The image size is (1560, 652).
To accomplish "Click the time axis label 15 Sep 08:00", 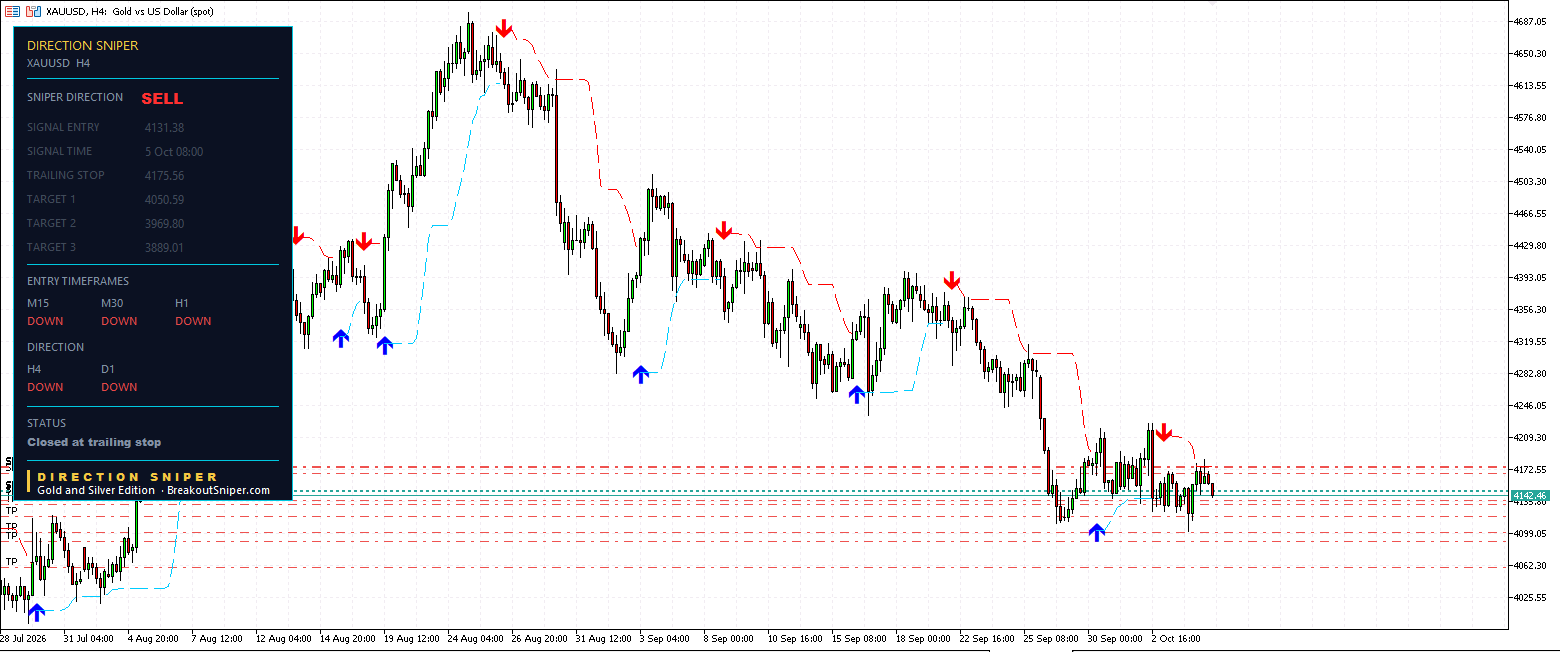I will [x=859, y=638].
